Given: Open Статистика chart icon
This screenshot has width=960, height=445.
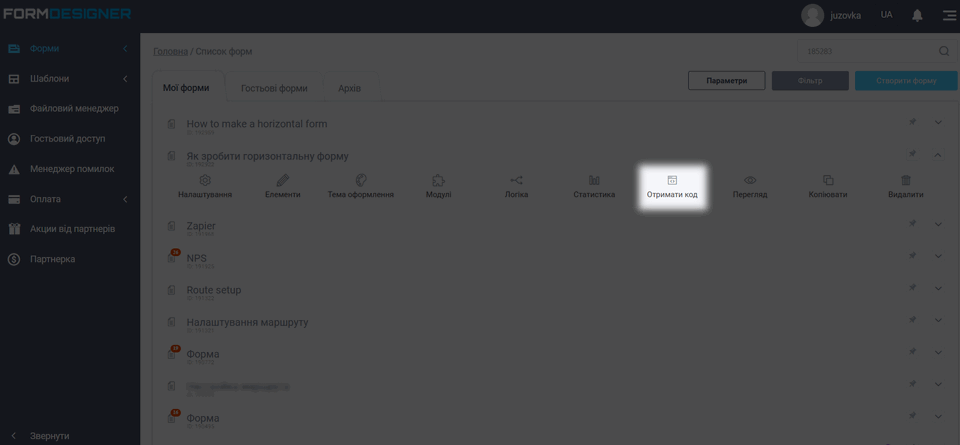Looking at the screenshot, I should pos(594,181).
